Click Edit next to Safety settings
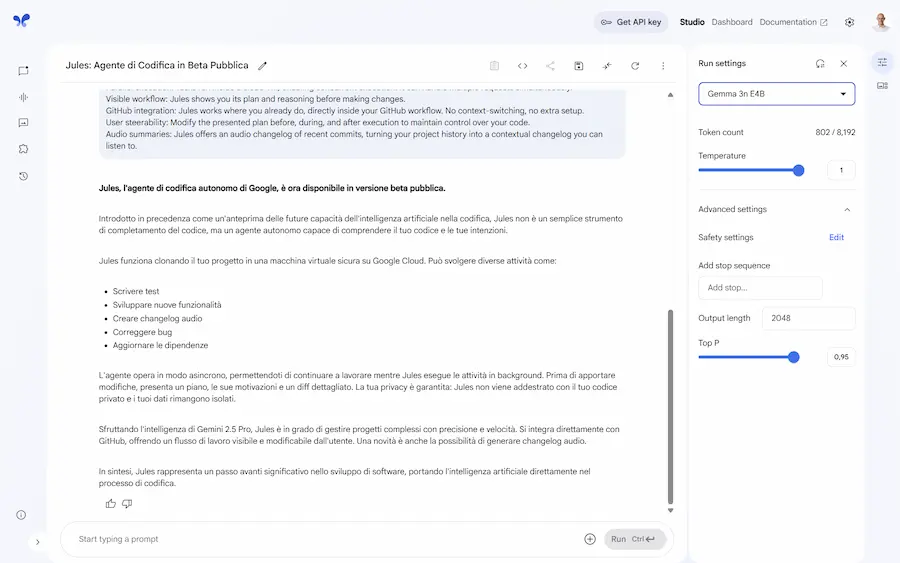Screen dimensions: 900x563 point(836,237)
